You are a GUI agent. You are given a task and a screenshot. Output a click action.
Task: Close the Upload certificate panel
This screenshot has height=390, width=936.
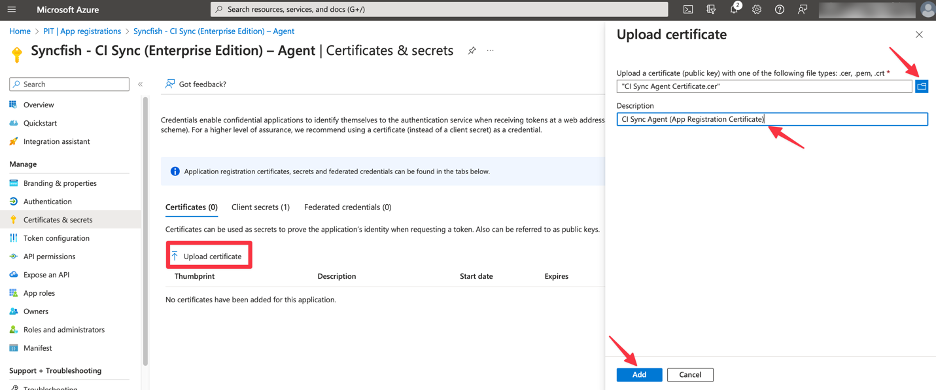tap(919, 35)
